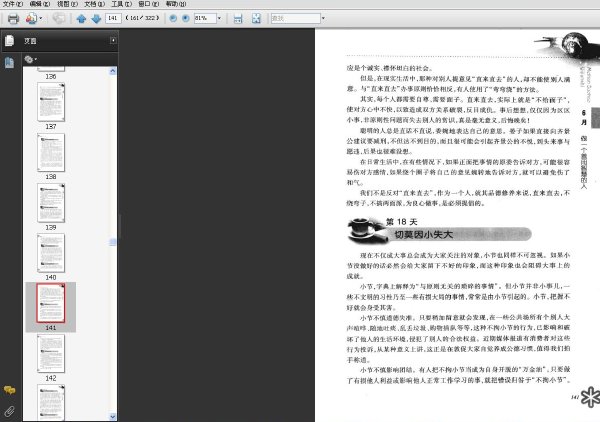The width and height of the screenshot is (600, 422).
Task: Open the attachments paperclip panel
Action: coord(10,411)
